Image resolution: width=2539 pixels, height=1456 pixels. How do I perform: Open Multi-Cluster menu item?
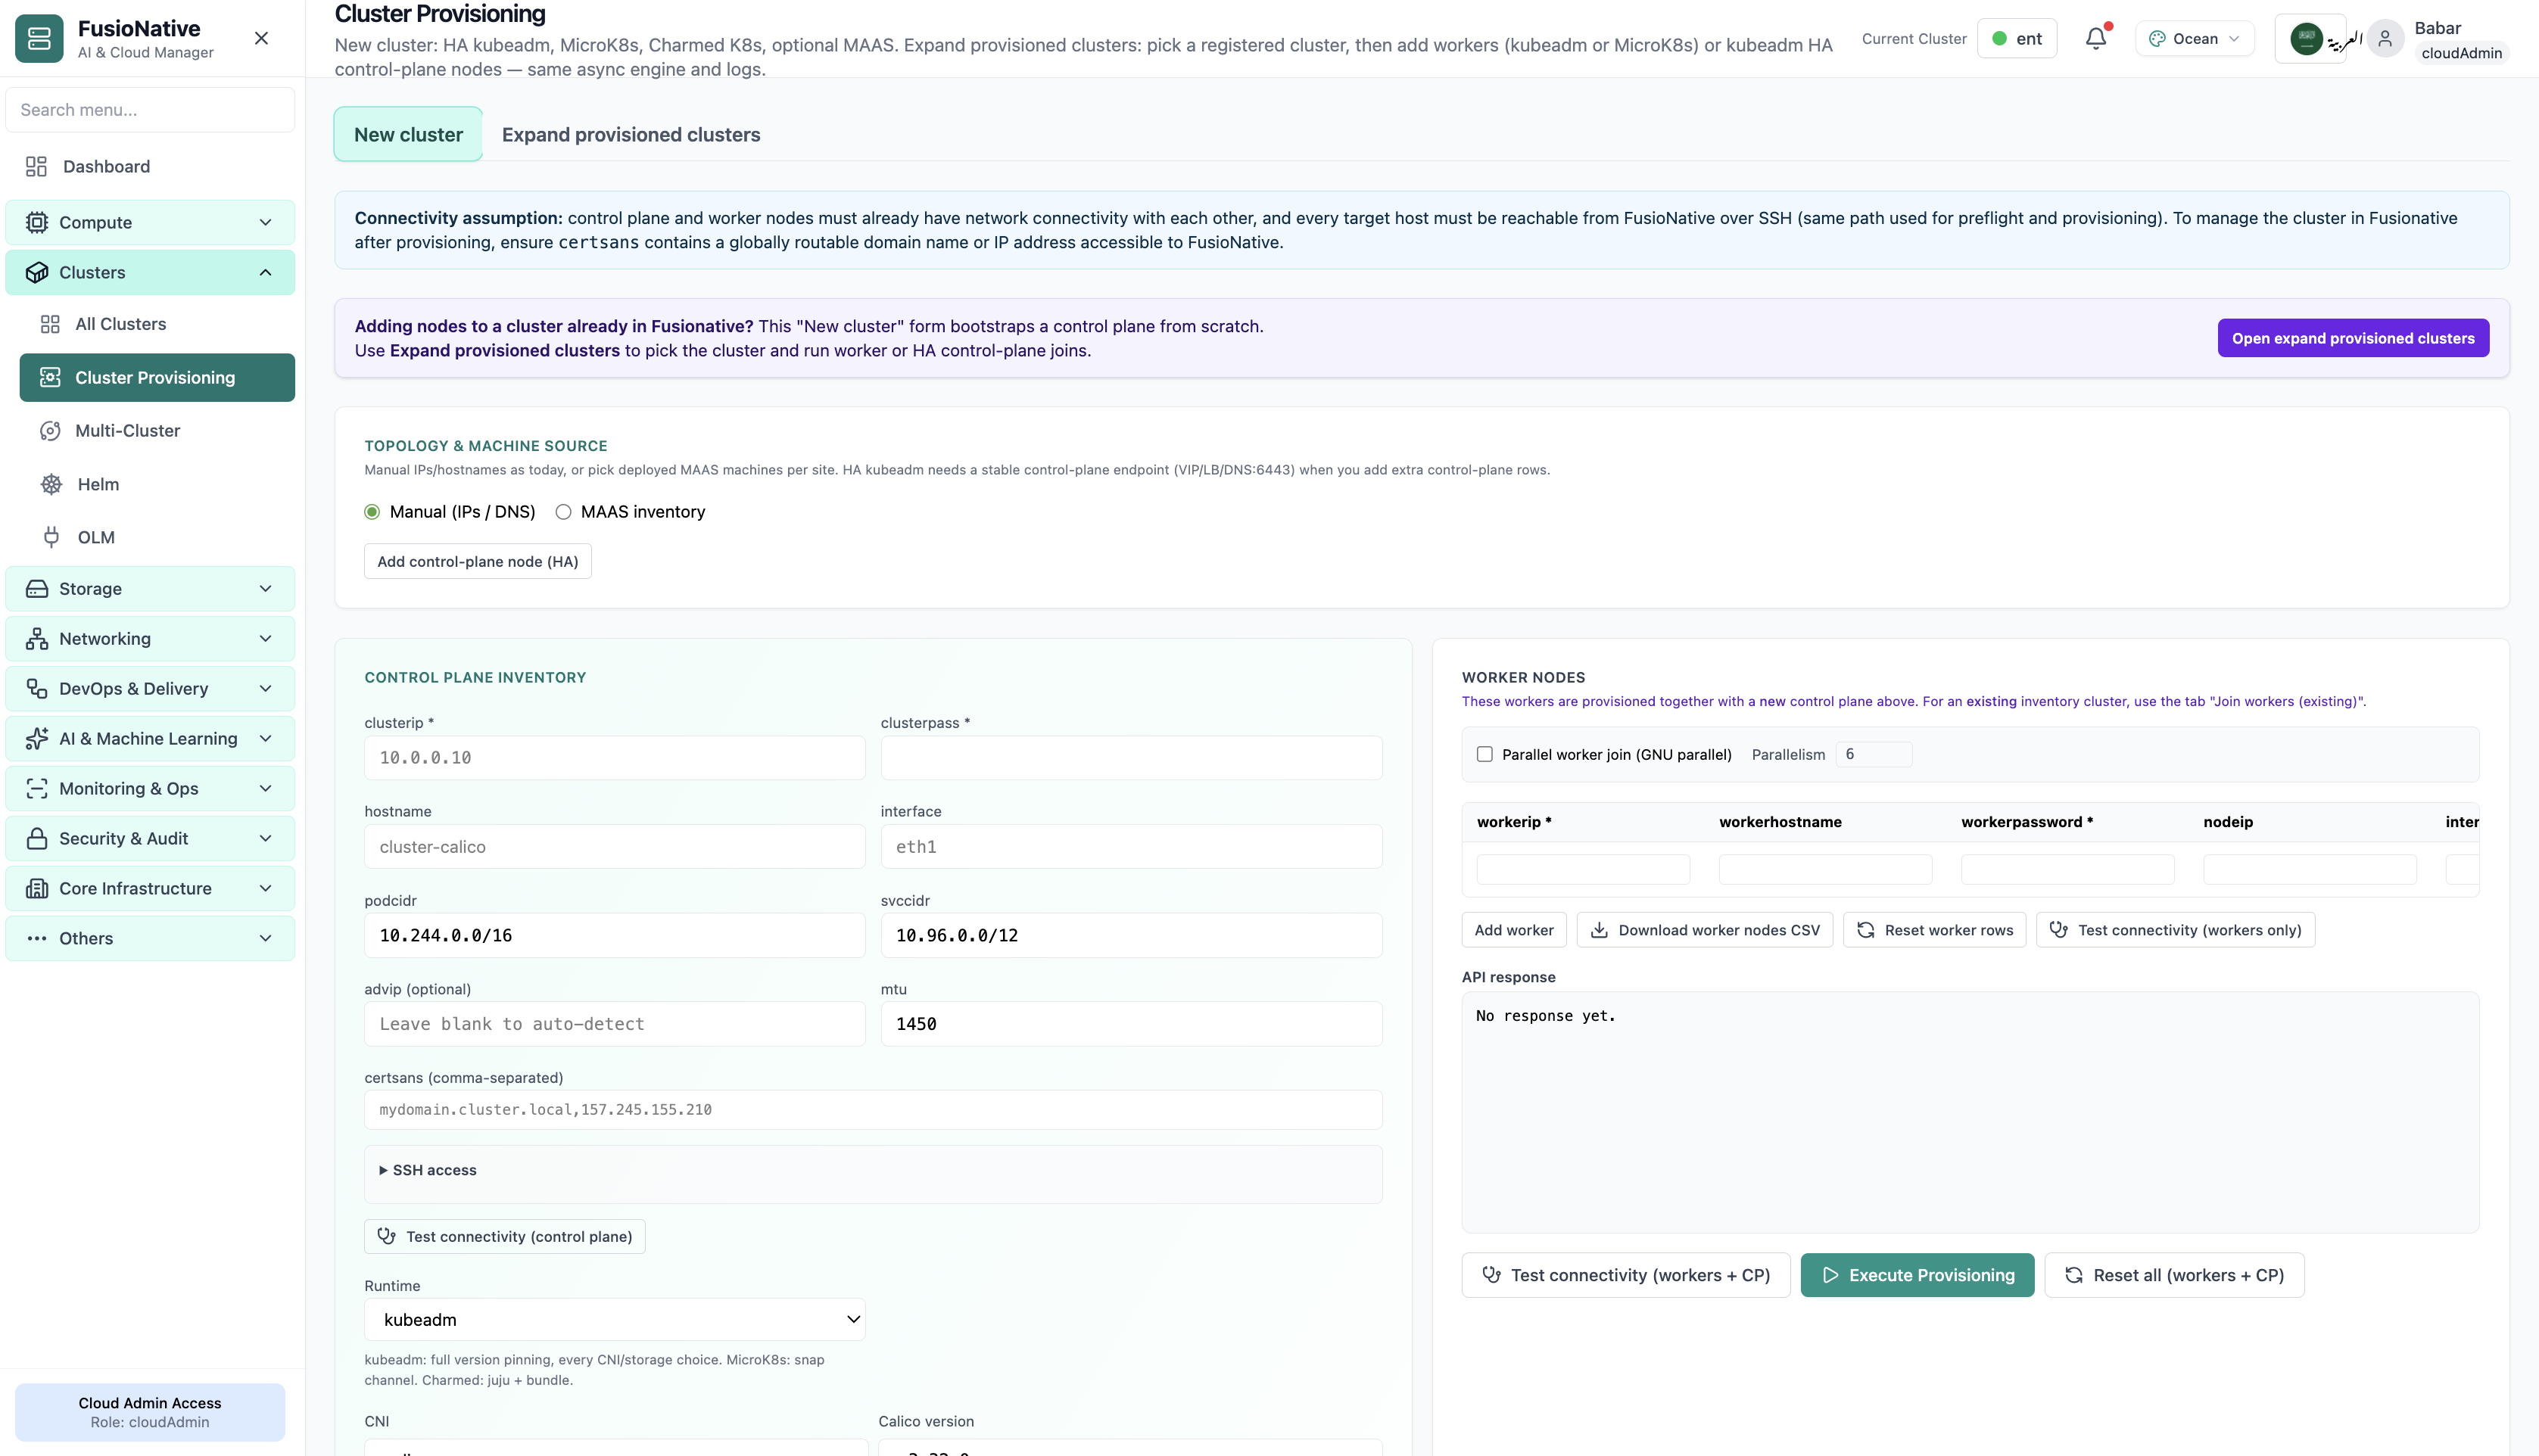tap(157, 430)
